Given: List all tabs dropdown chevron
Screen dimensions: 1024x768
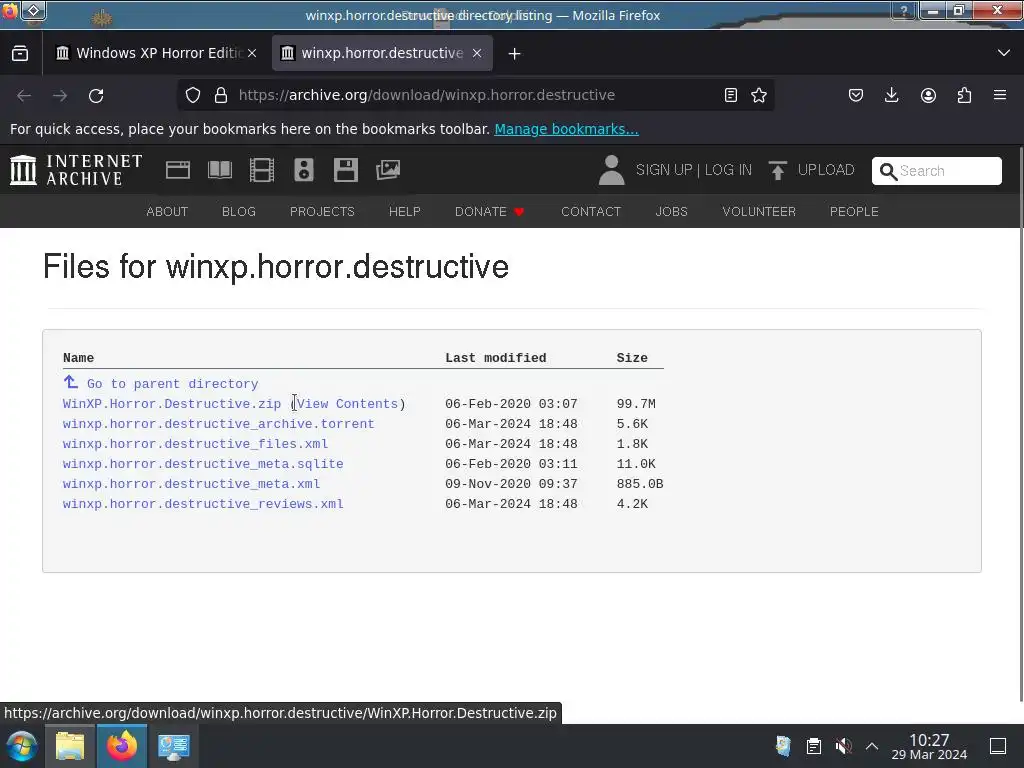Looking at the screenshot, I should point(1004,53).
